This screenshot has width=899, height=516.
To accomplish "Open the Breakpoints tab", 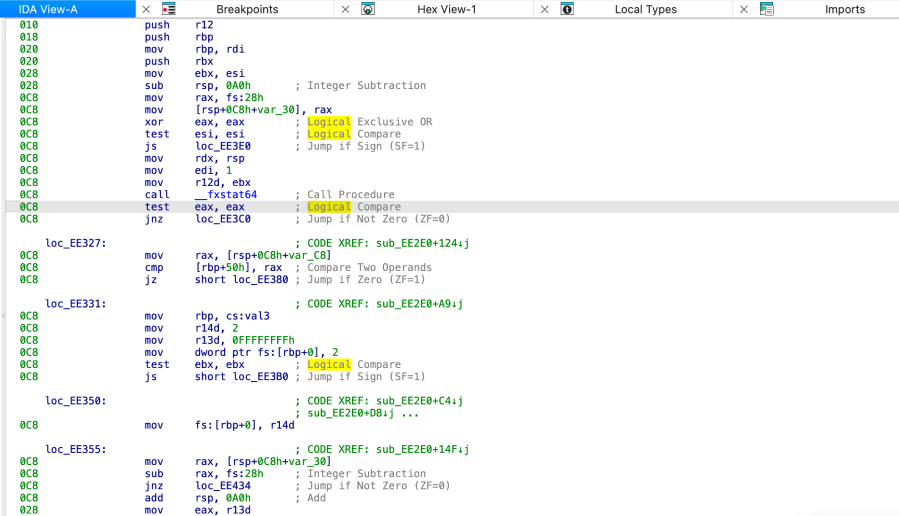I will click(x=247, y=9).
